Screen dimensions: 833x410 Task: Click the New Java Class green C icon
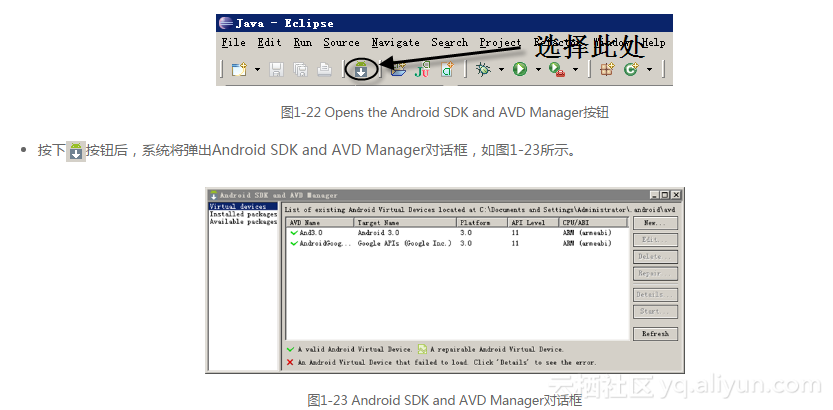tap(631, 69)
